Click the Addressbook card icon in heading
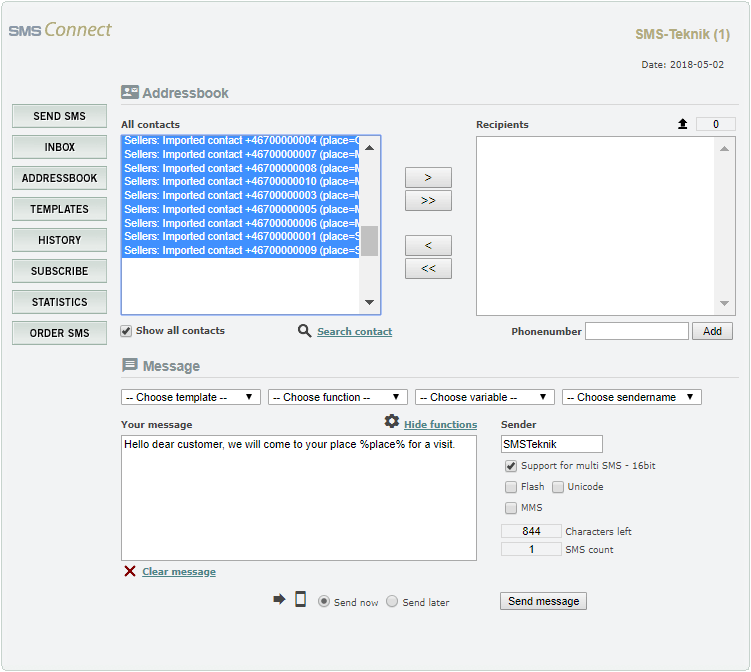 click(x=130, y=92)
